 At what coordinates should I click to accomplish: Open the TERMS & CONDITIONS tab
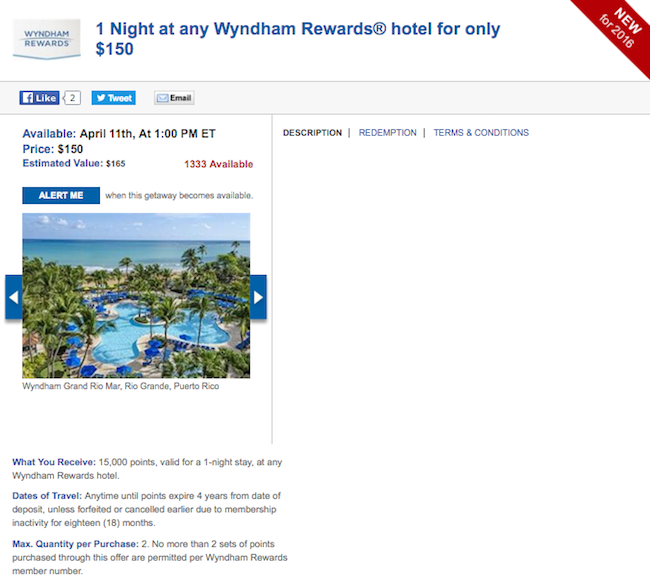[x=481, y=133]
